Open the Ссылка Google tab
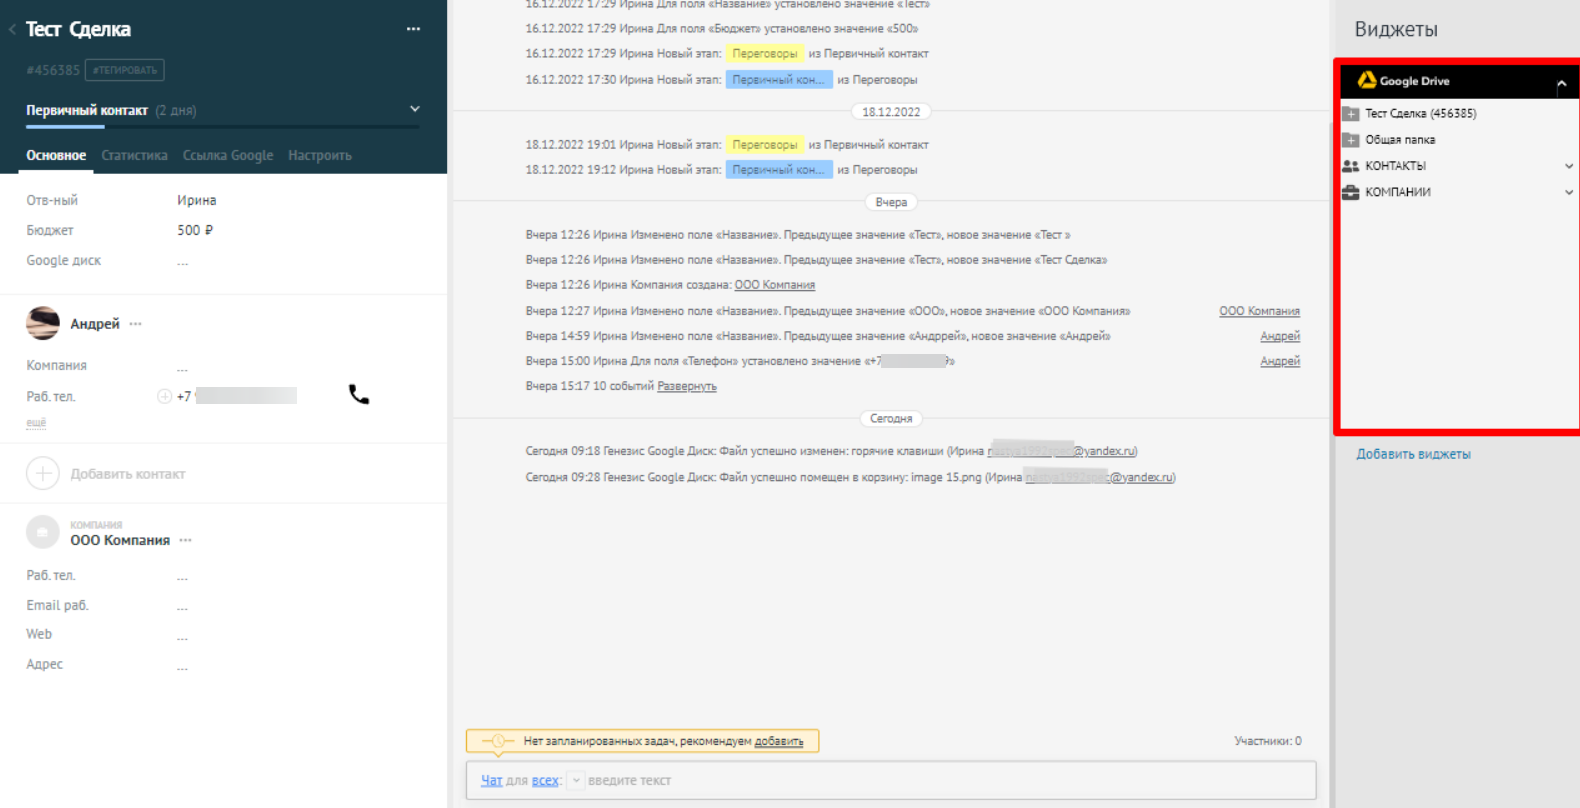Screen dimensions: 1580x808 [x=228, y=155]
